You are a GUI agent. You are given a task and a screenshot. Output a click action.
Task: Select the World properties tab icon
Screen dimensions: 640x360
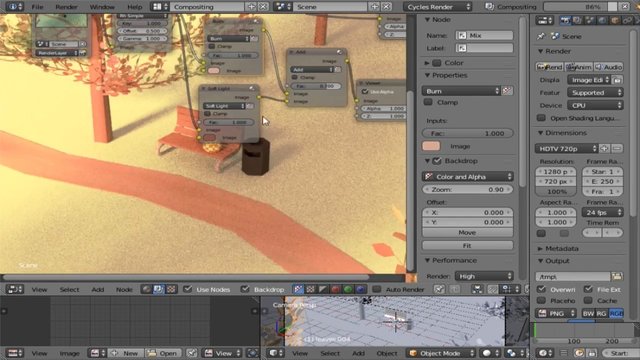[x=602, y=20]
